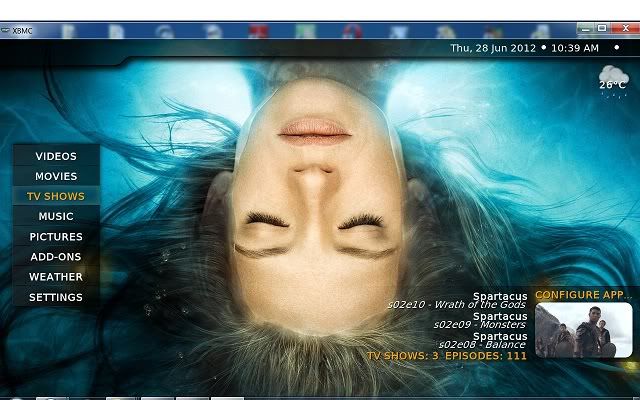The image size is (640, 400).
Task: Play Spartacus s02e08 - Balance episode
Action: (x=482, y=340)
